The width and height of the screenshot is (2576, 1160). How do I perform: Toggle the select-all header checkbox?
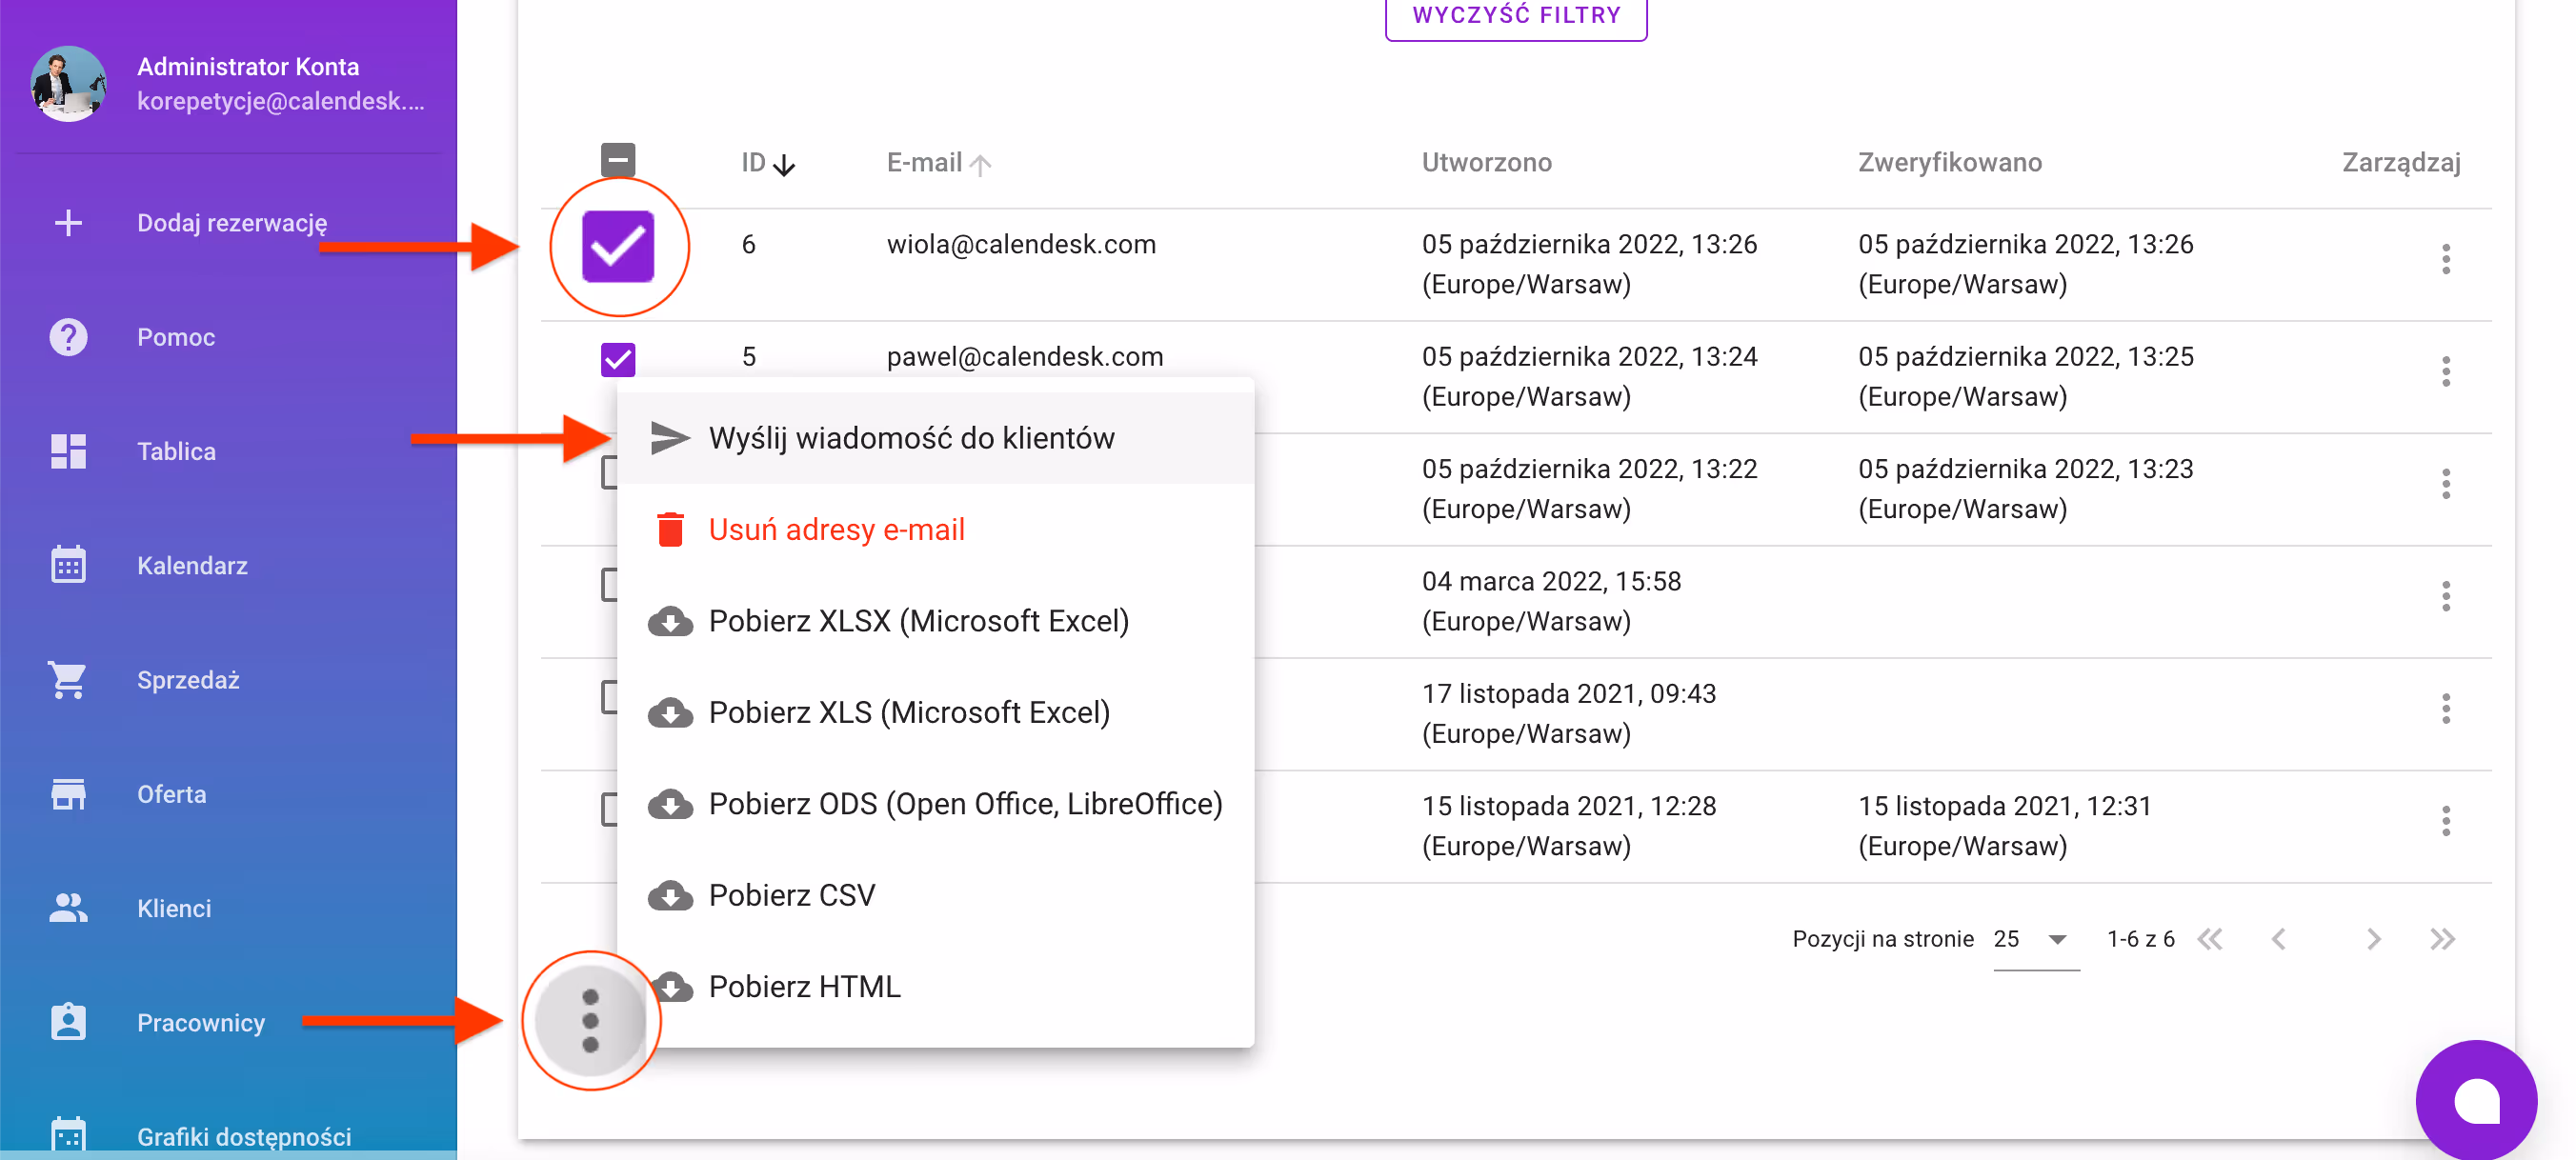point(618,160)
